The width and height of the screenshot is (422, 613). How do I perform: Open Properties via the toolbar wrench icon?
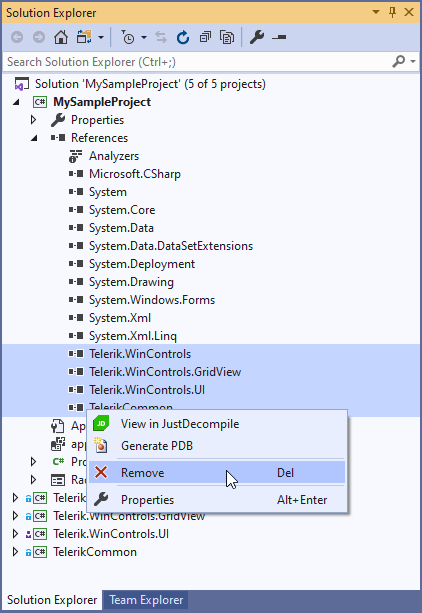click(257, 37)
